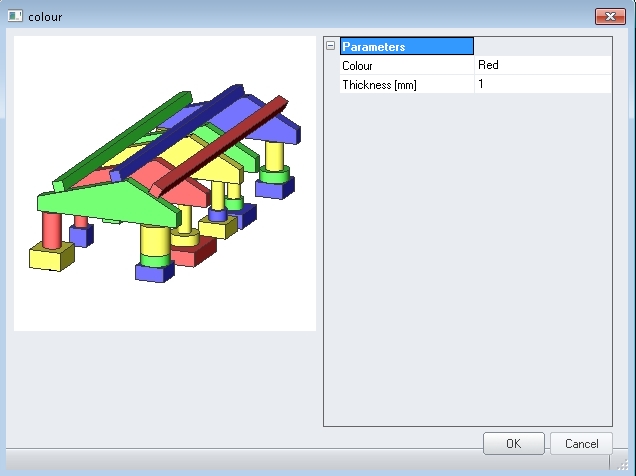636x476 pixels.
Task: Confirm with the OK button
Action: pyautogui.click(x=514, y=444)
